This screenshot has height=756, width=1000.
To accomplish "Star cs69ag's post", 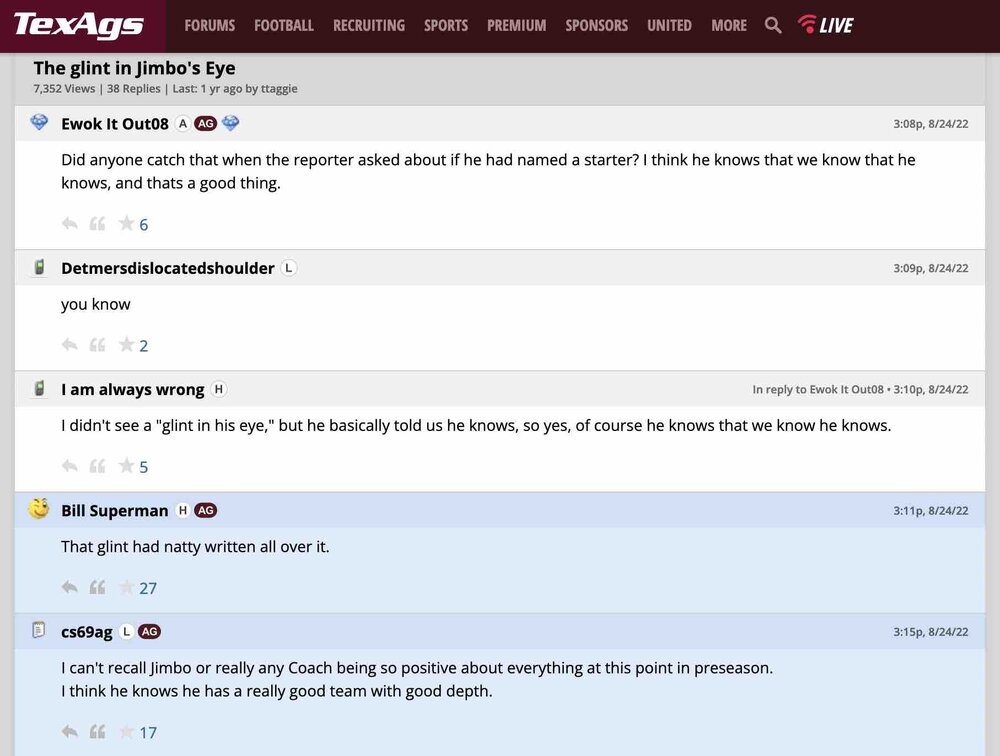I will pyautogui.click(x=127, y=732).
